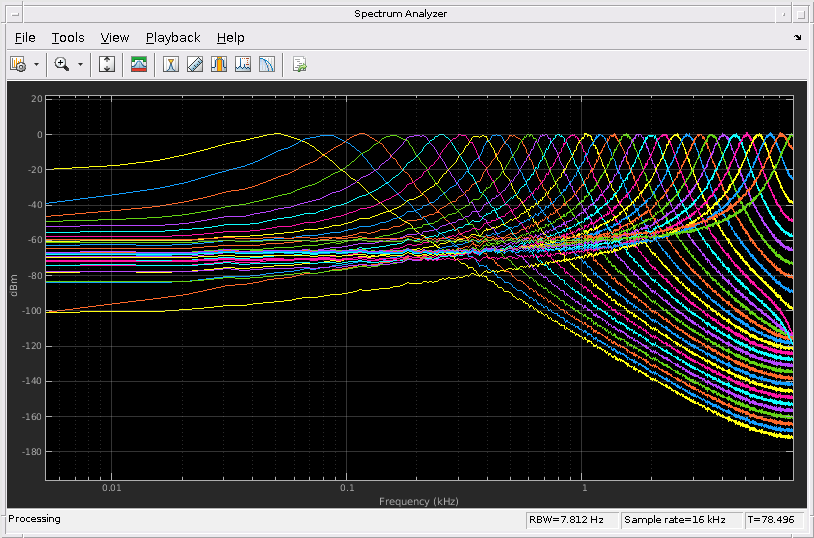The image size is (814, 538).
Task: Open the Playback menu
Action: pos(173,37)
